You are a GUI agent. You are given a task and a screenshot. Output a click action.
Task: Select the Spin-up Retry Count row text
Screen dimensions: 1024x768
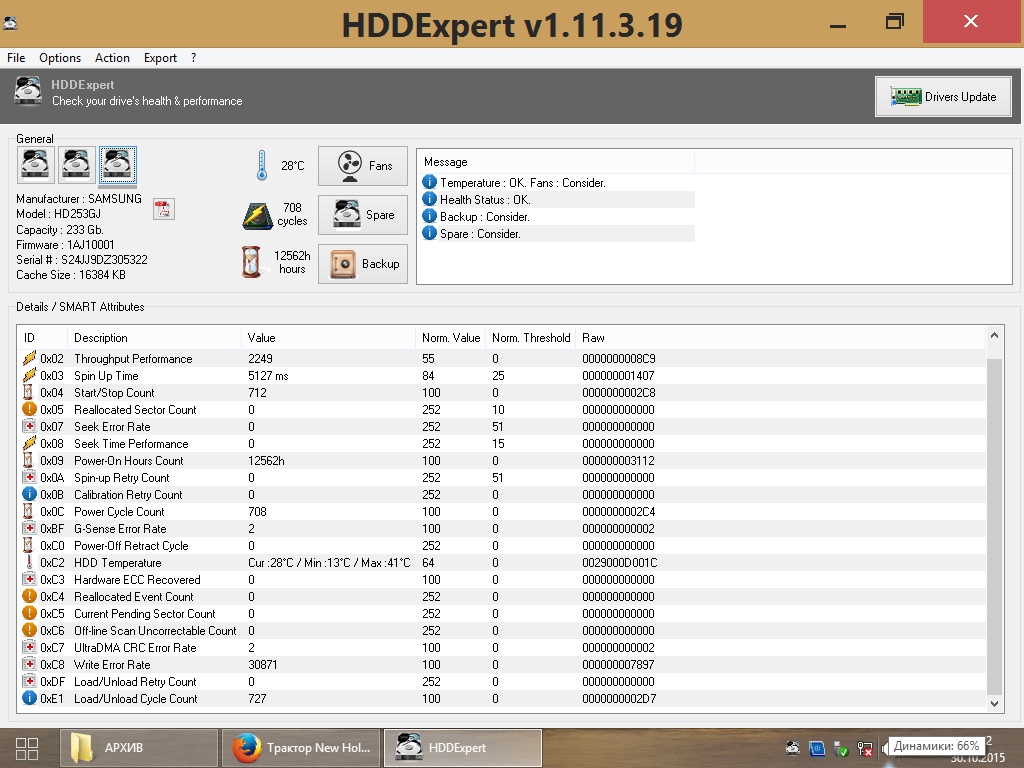pyautogui.click(x=121, y=477)
